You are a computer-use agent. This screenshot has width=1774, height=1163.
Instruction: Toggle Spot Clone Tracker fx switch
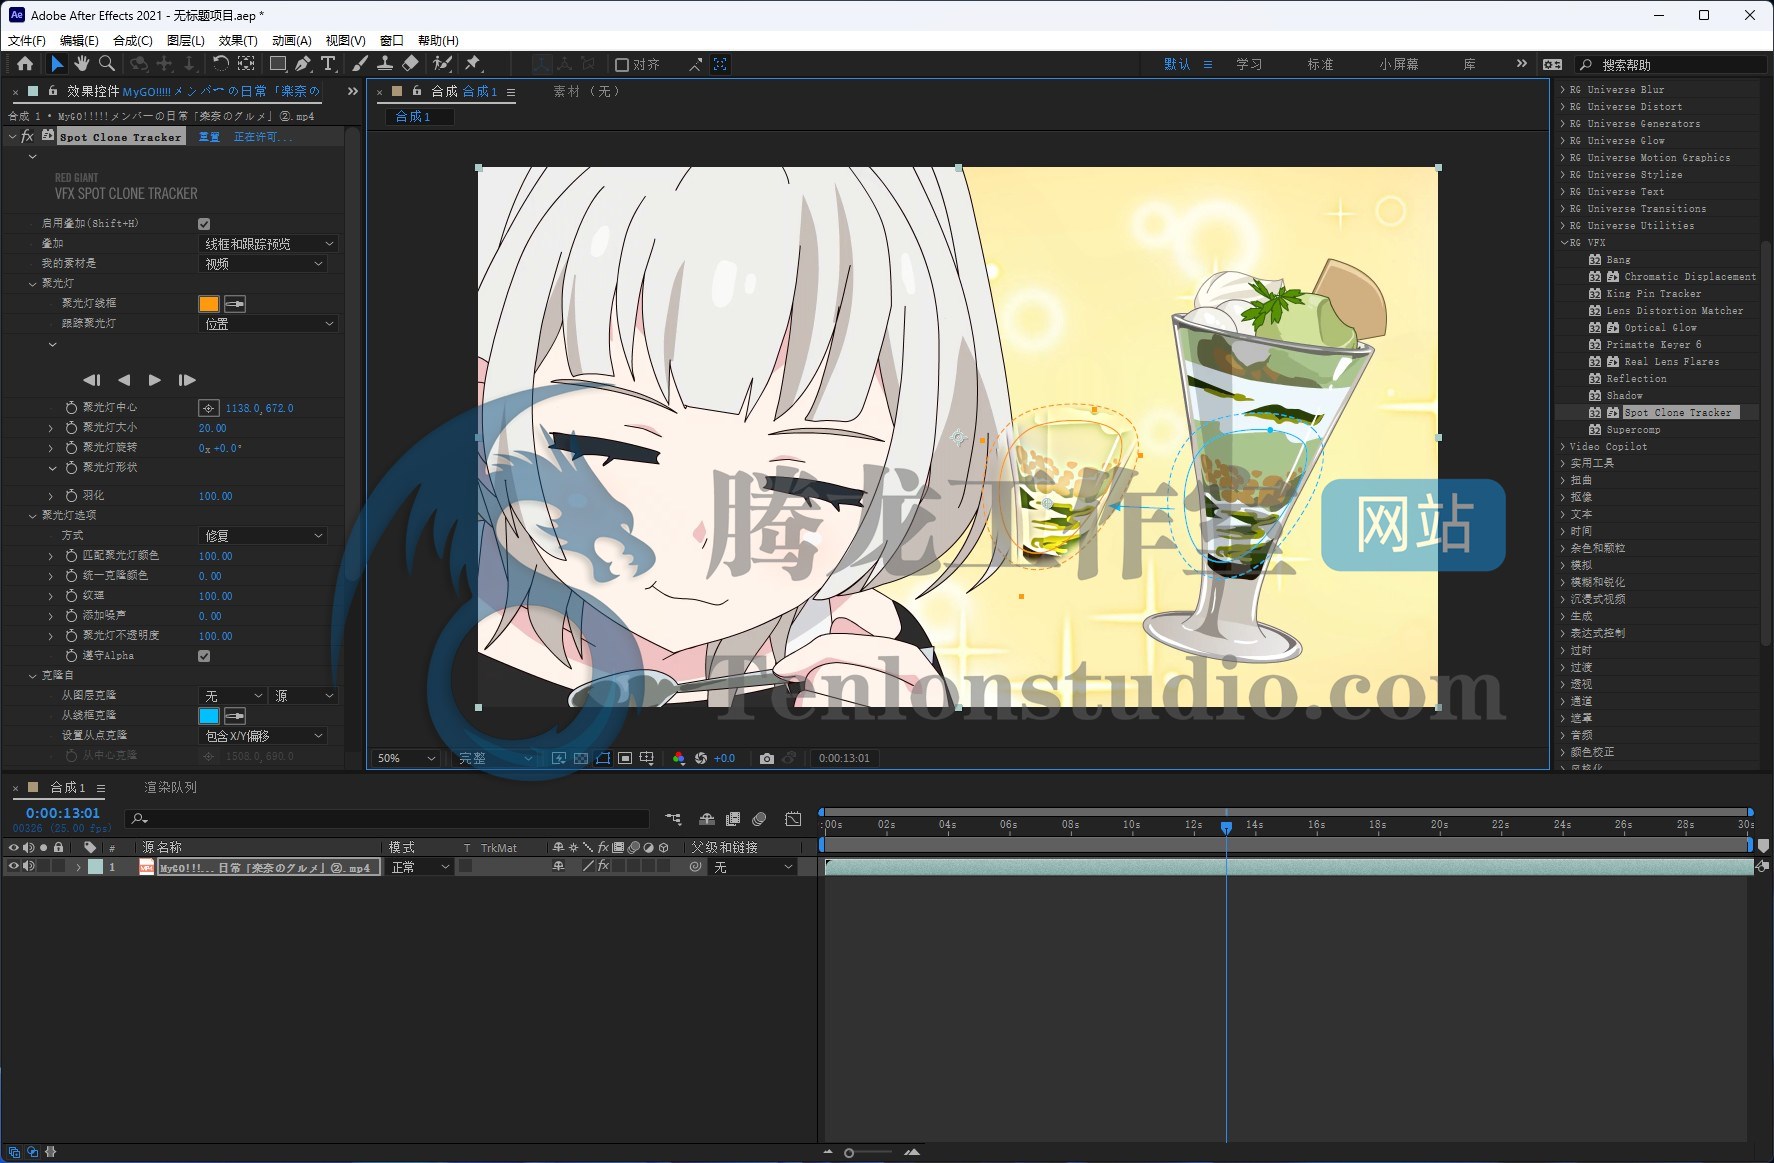click(x=28, y=136)
